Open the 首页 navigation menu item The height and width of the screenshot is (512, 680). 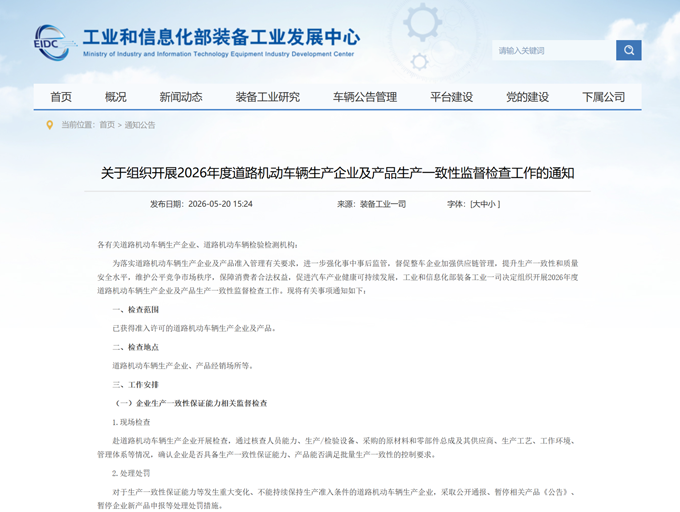(61, 97)
